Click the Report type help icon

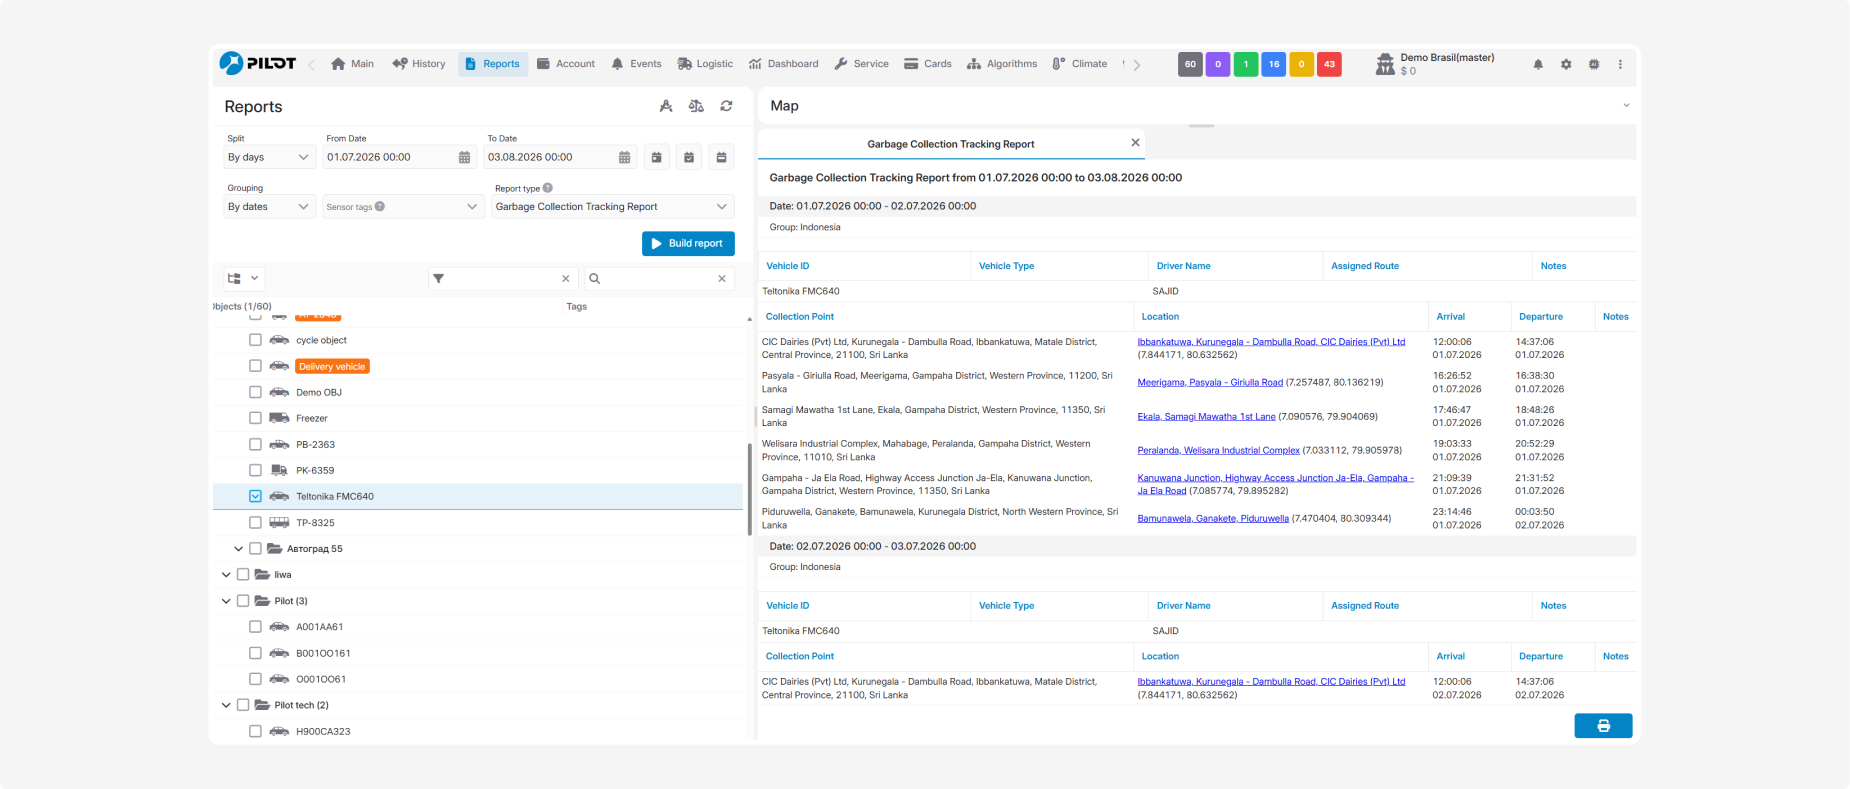pos(548,188)
